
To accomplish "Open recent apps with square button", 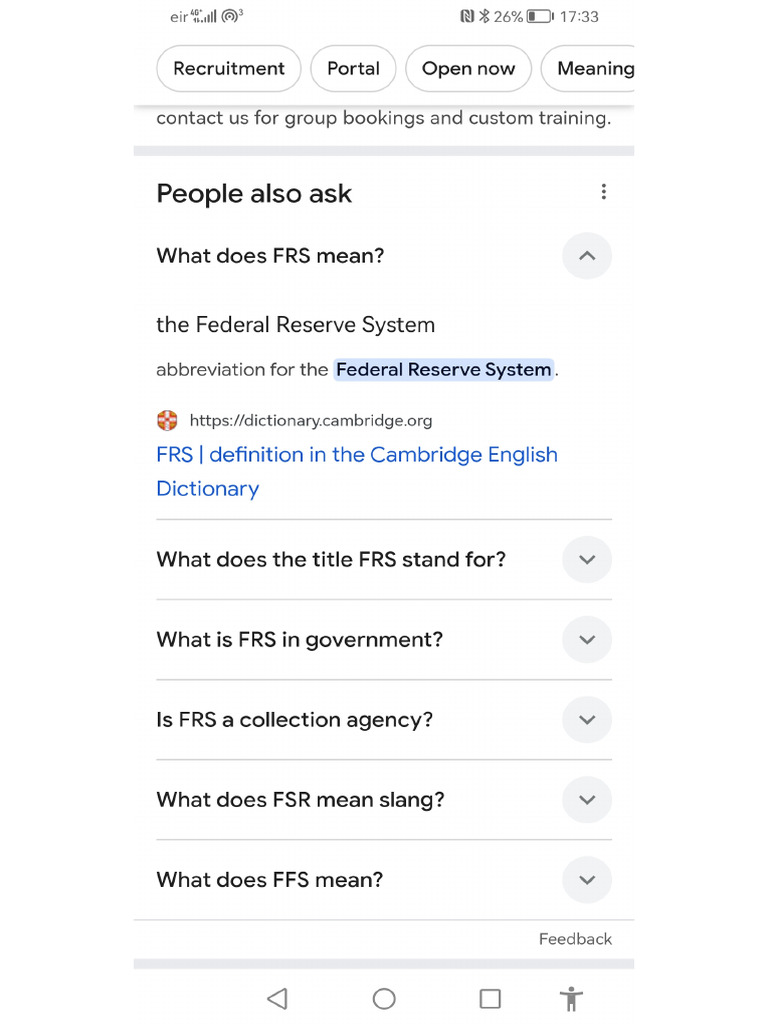I will point(490,998).
